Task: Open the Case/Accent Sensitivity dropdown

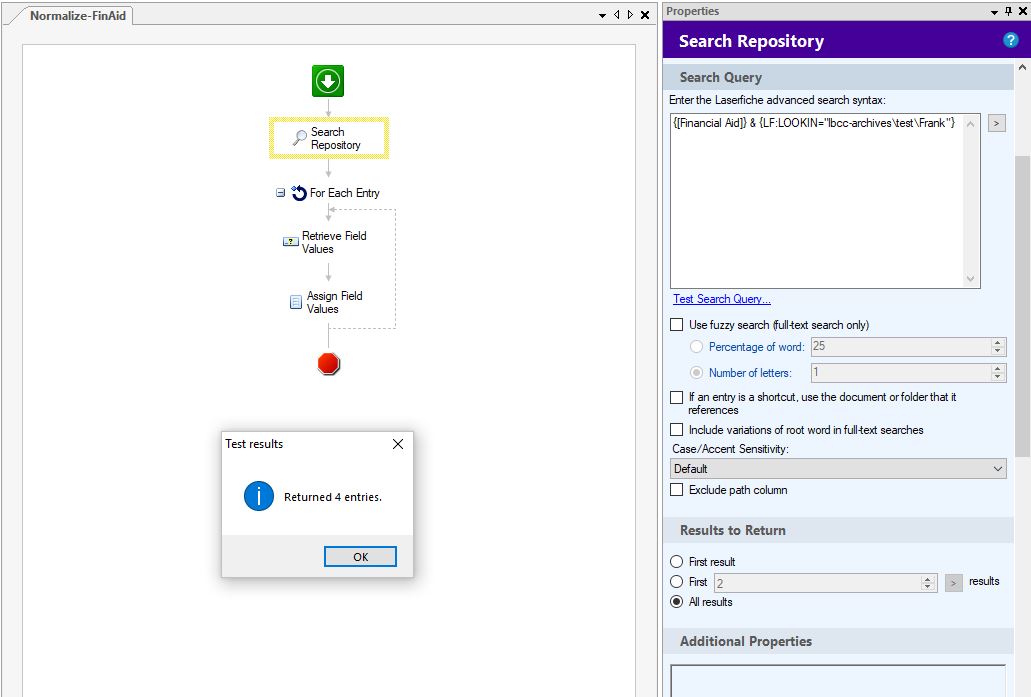Action: click(x=838, y=469)
